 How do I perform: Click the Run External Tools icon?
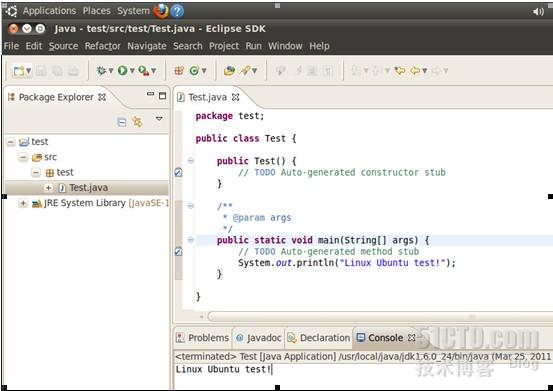pyautogui.click(x=144, y=71)
